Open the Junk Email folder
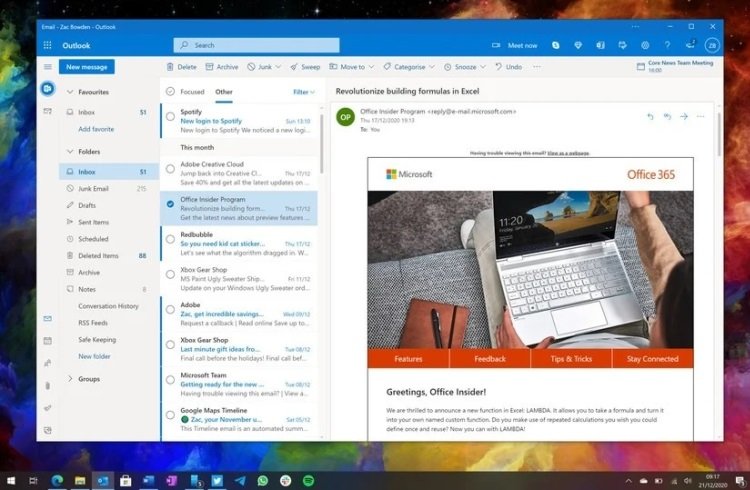Viewport: 750px width, 490px height. [109, 189]
